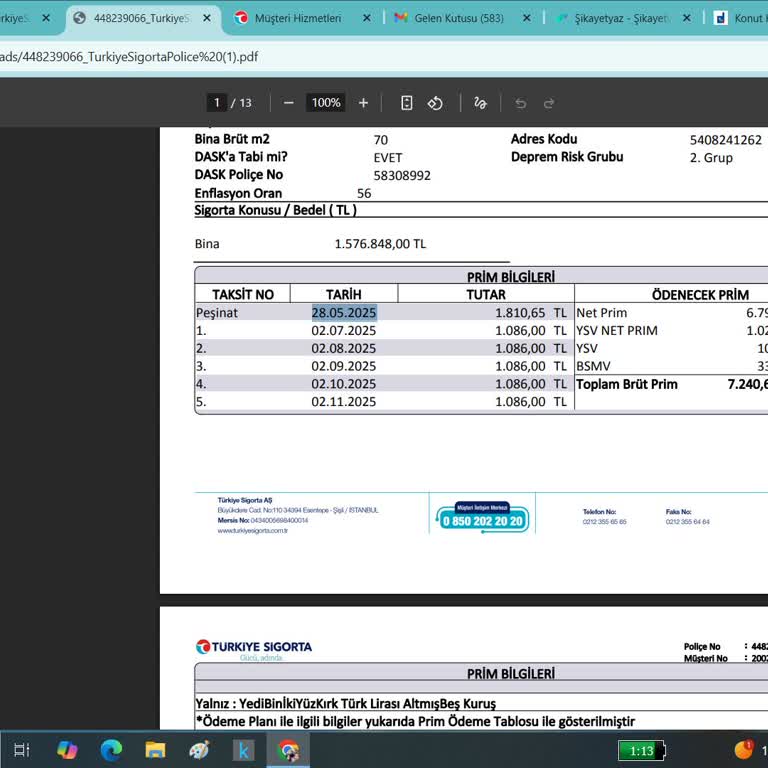Launch Copilot from the taskbar

(x=67, y=749)
